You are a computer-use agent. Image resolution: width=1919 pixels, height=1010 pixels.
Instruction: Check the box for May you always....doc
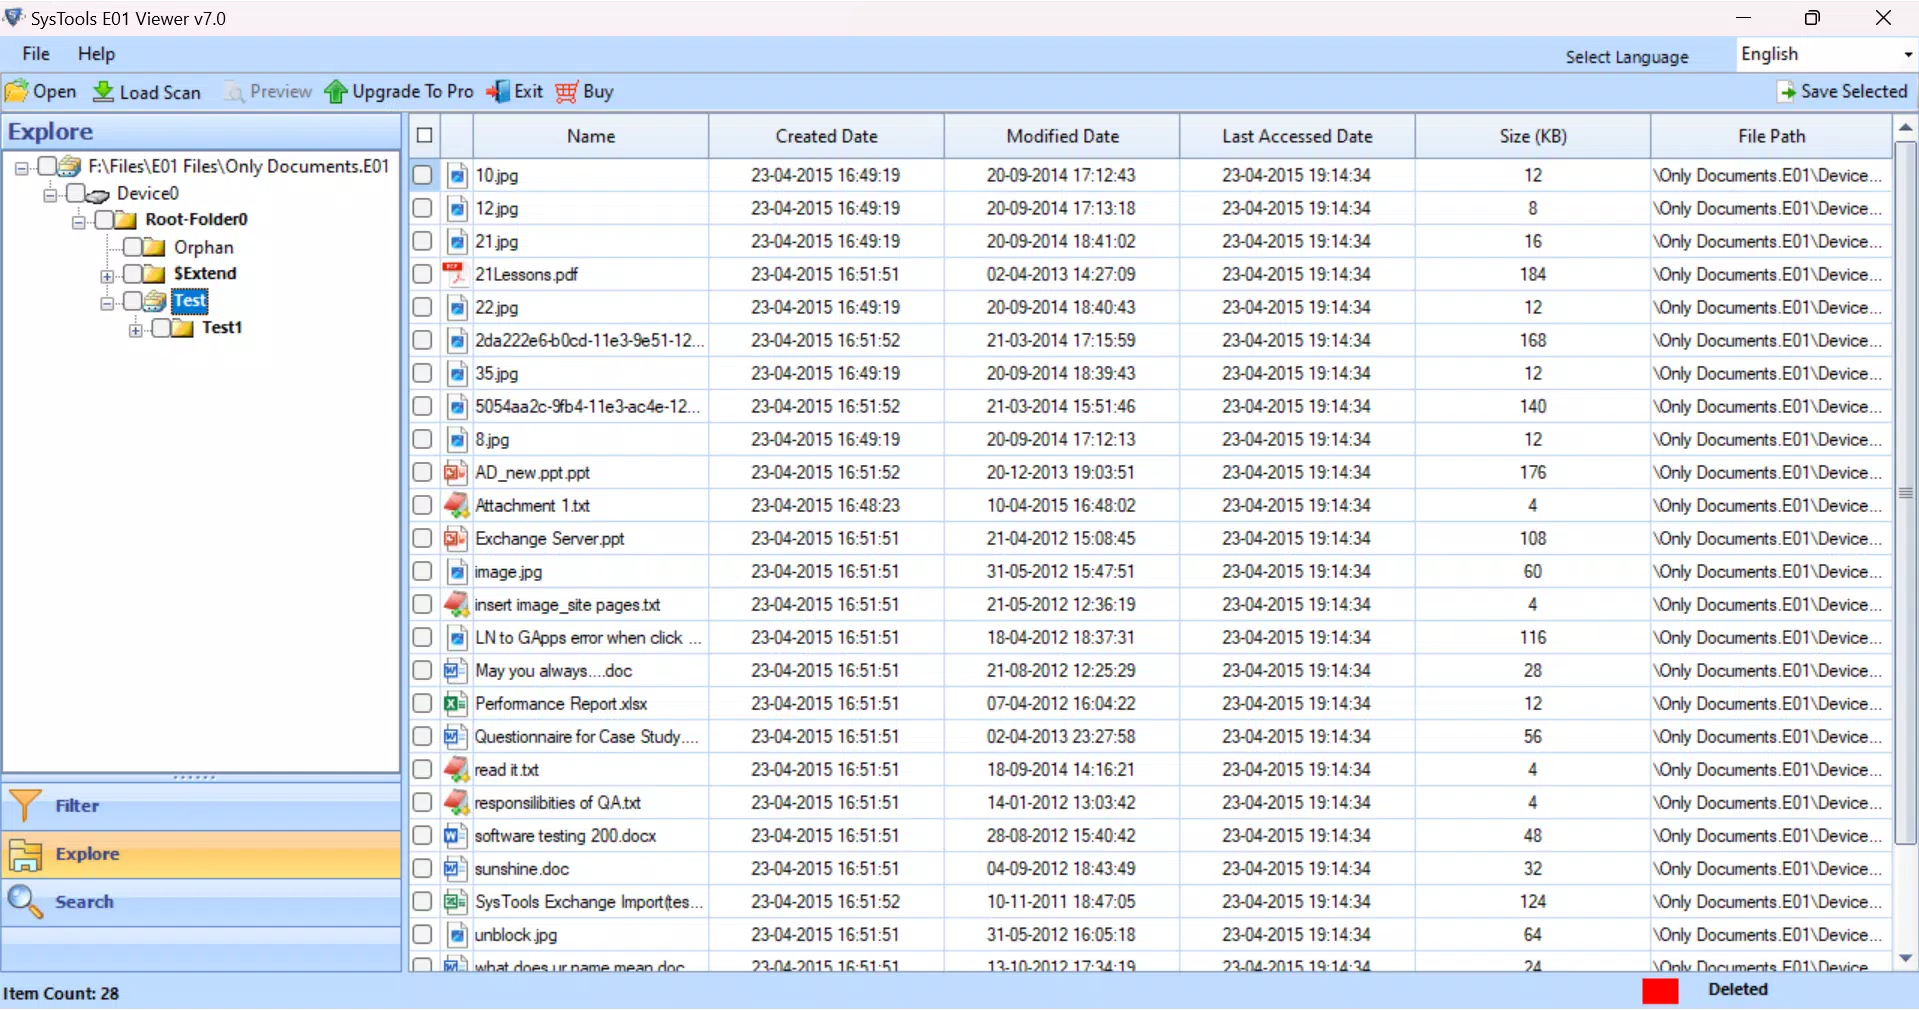click(422, 670)
